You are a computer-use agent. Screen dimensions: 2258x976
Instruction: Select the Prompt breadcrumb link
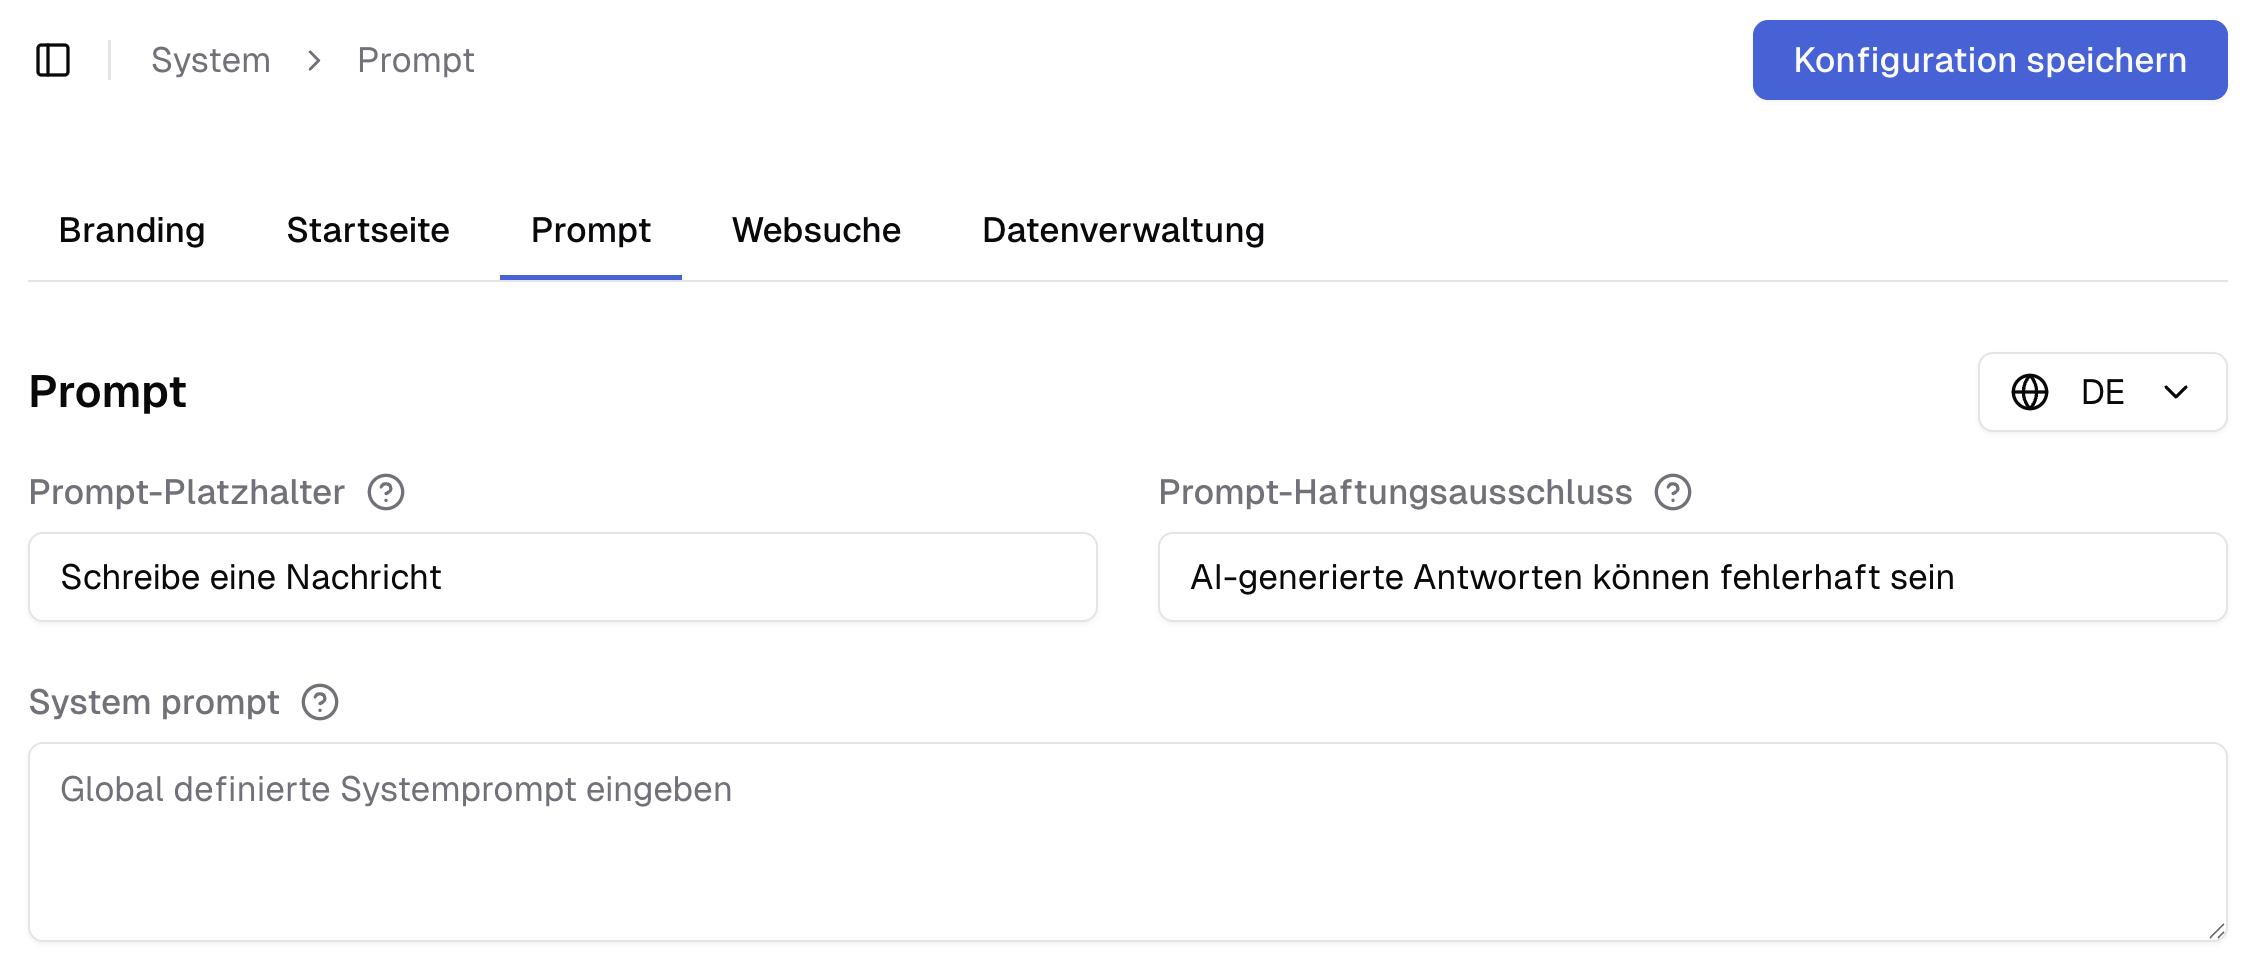click(416, 60)
